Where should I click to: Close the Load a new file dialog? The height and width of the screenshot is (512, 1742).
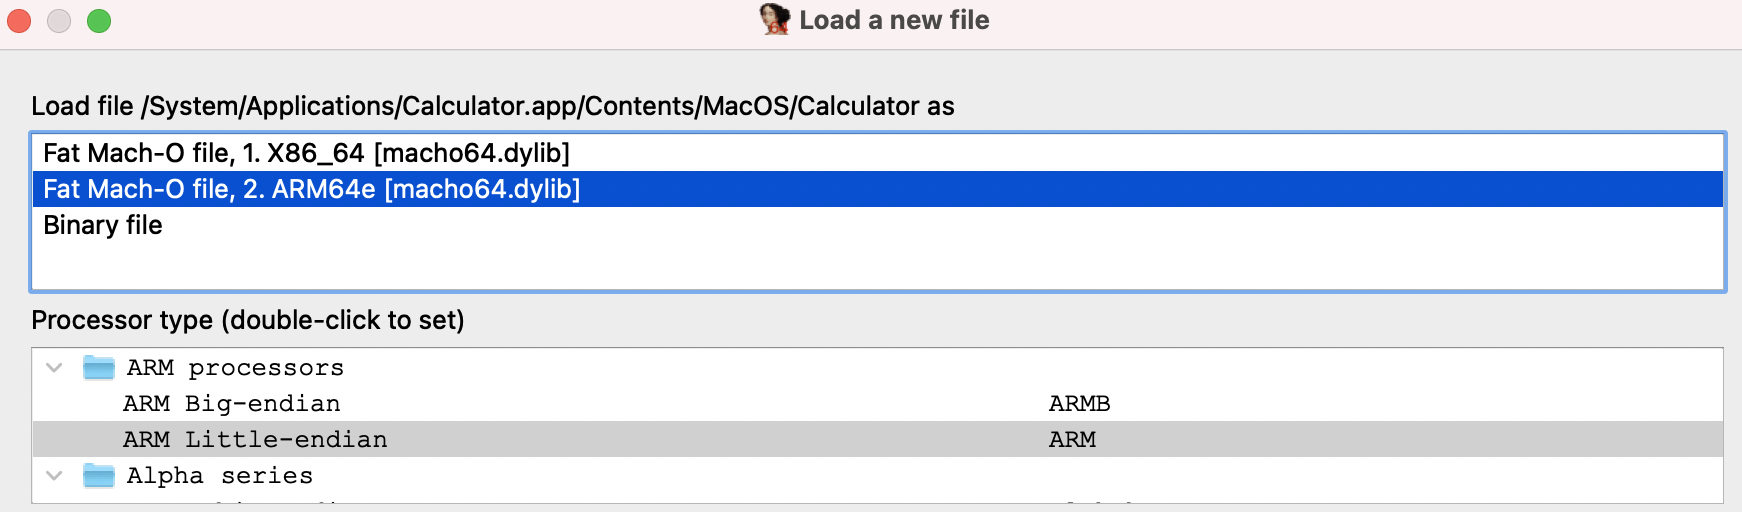[19, 21]
